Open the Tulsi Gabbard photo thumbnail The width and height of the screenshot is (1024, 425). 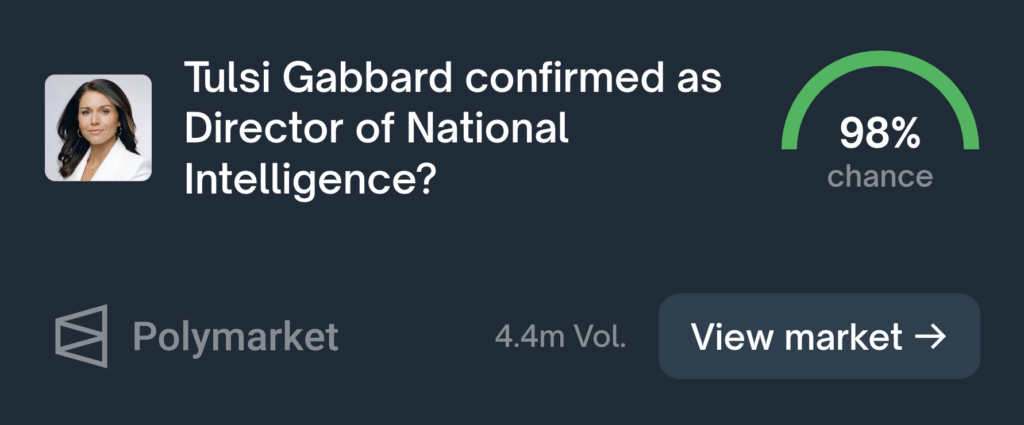[x=98, y=128]
